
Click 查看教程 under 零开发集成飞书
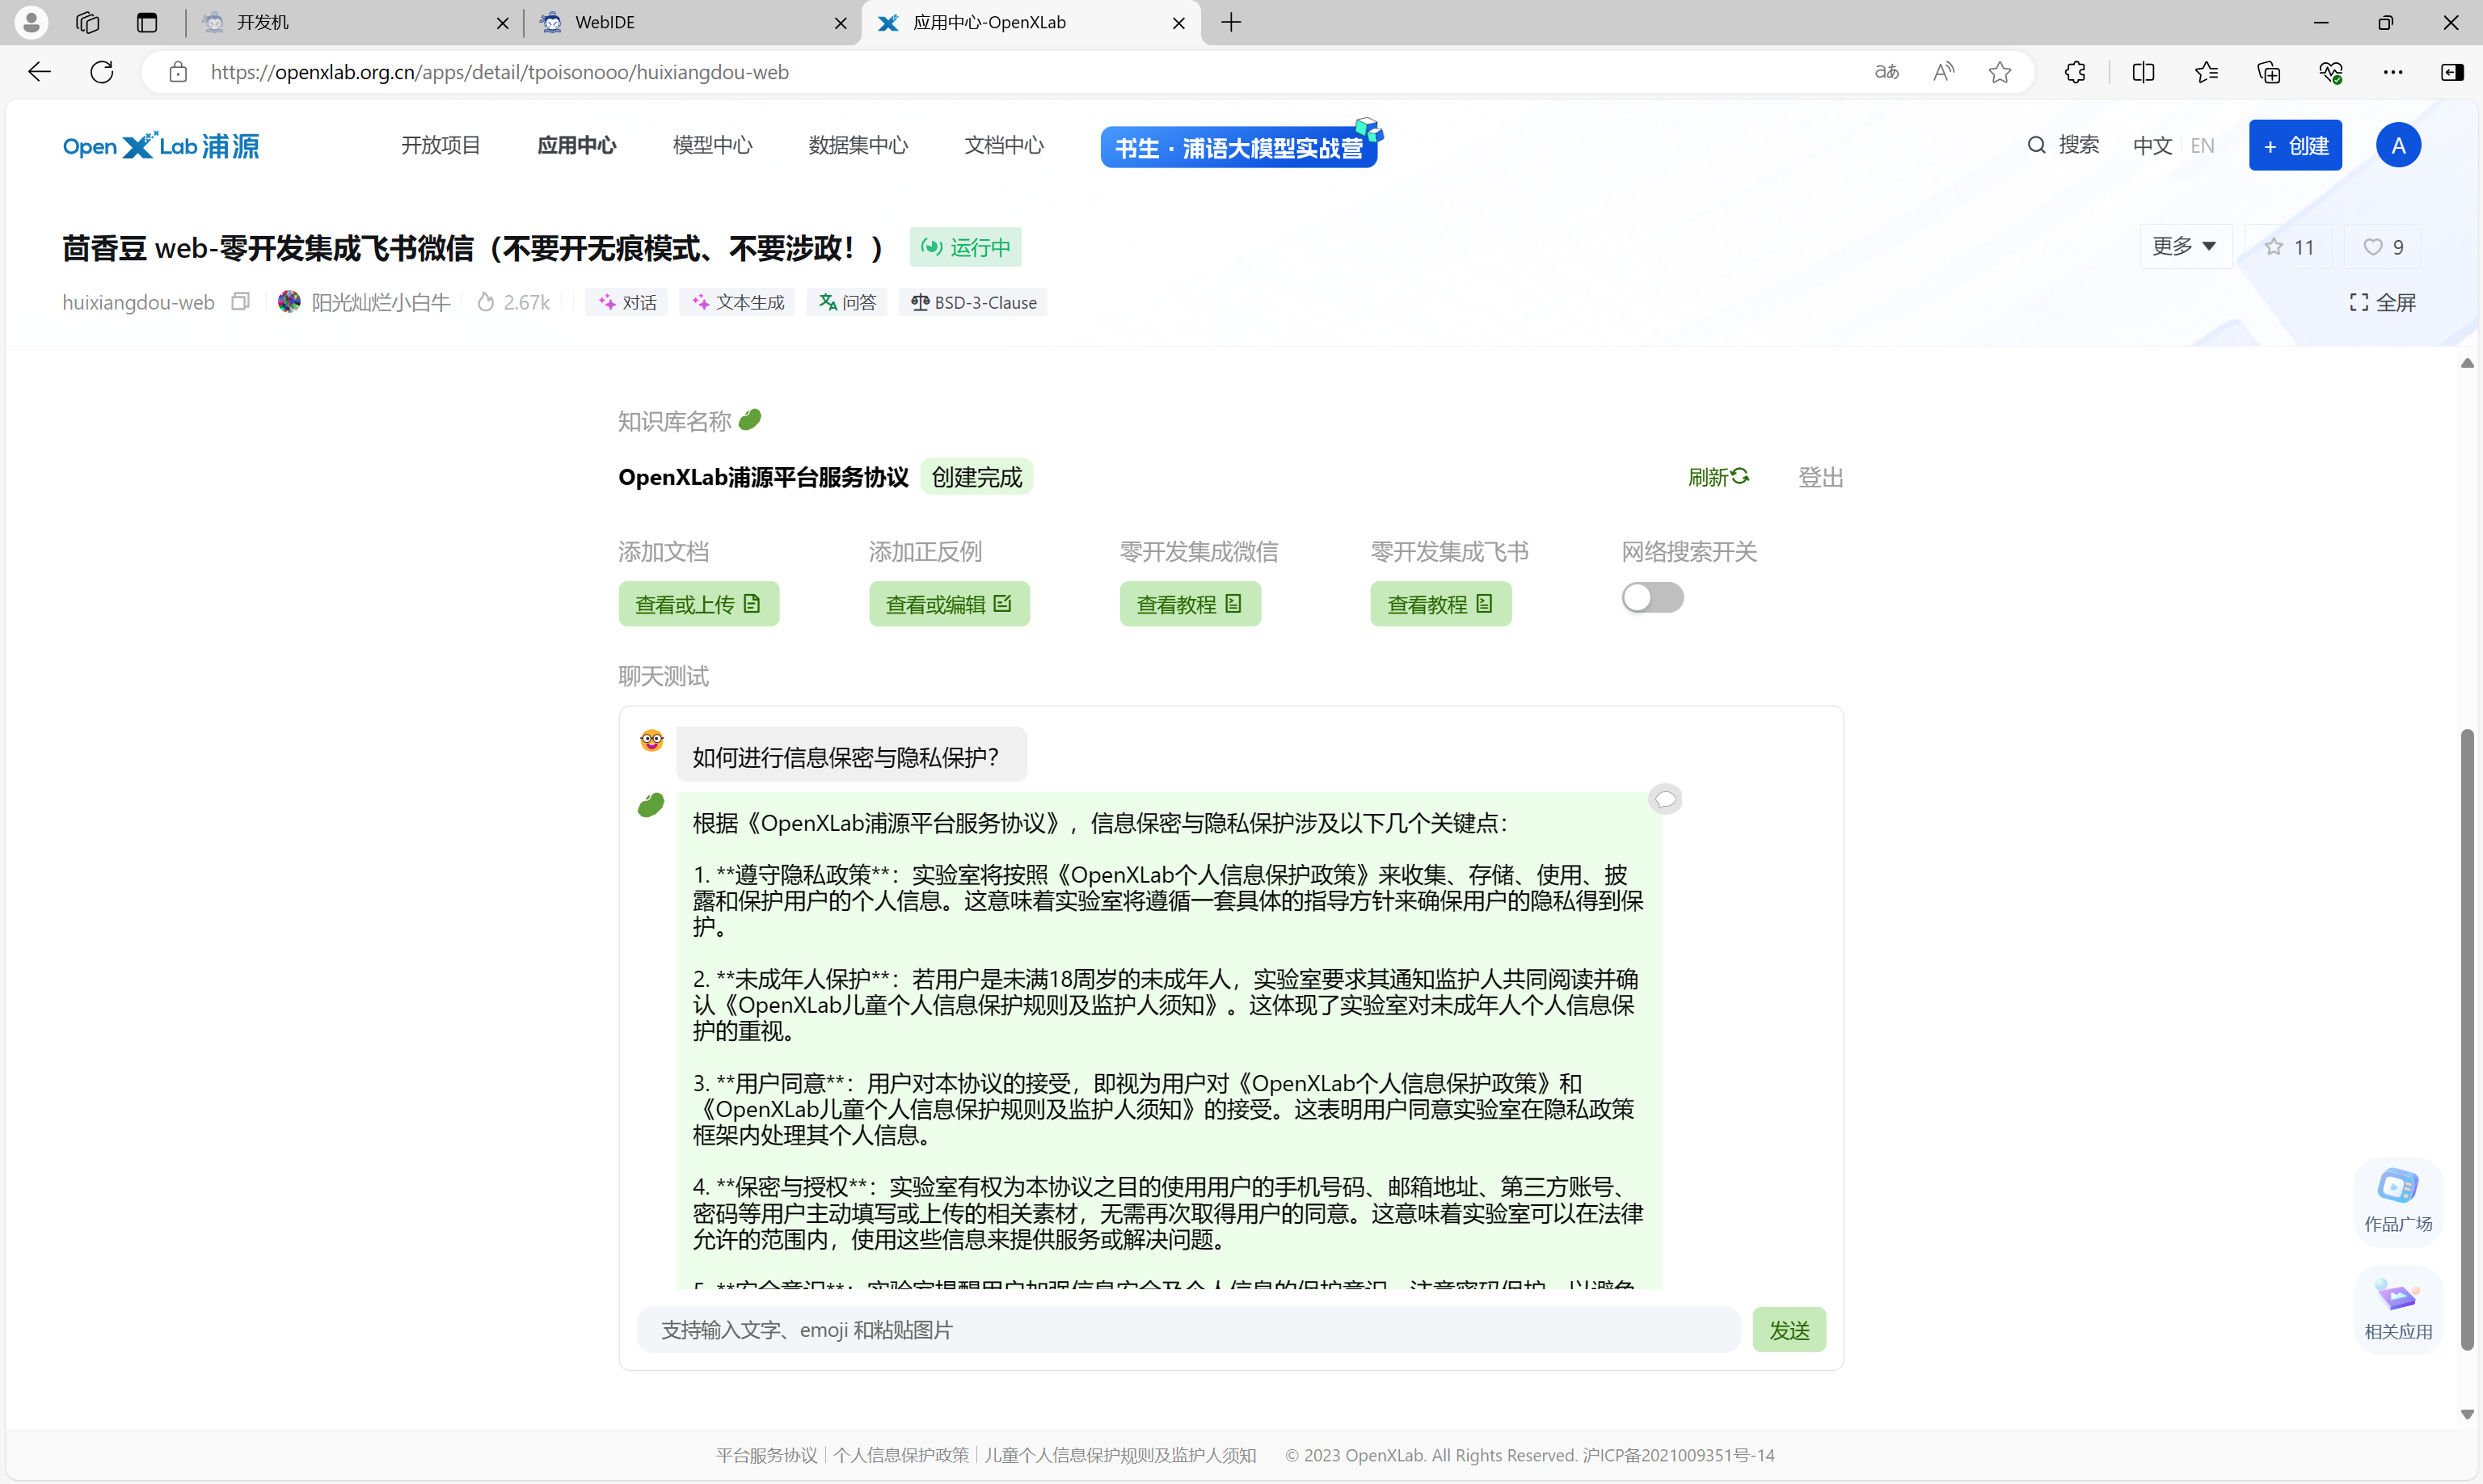(x=1441, y=604)
